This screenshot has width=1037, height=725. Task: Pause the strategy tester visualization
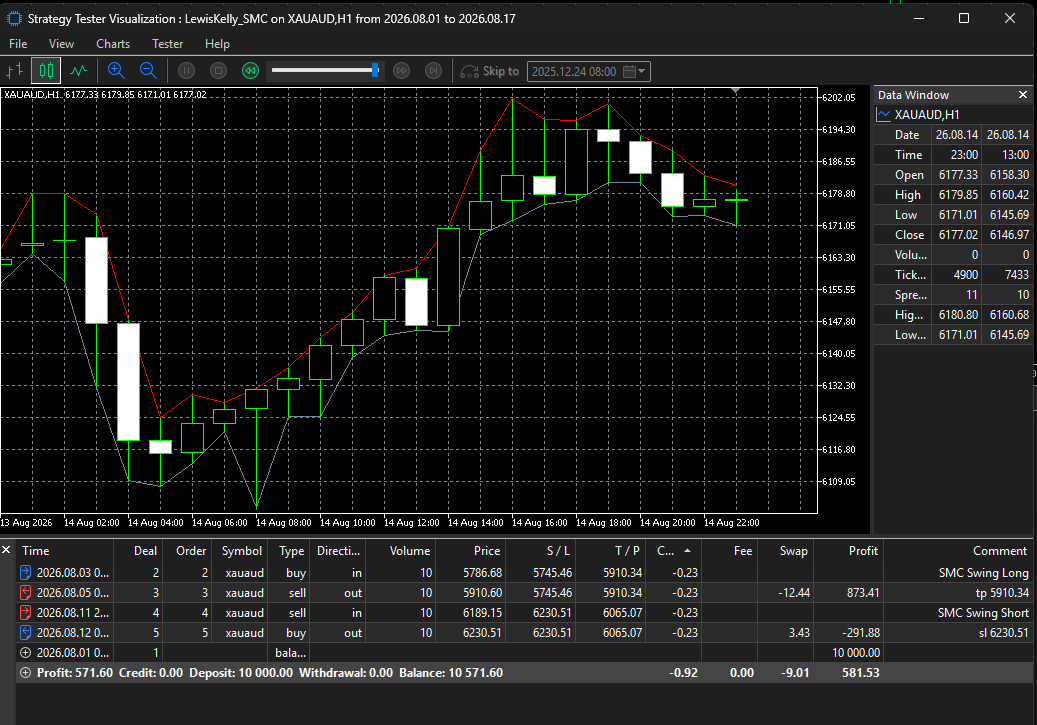(187, 71)
